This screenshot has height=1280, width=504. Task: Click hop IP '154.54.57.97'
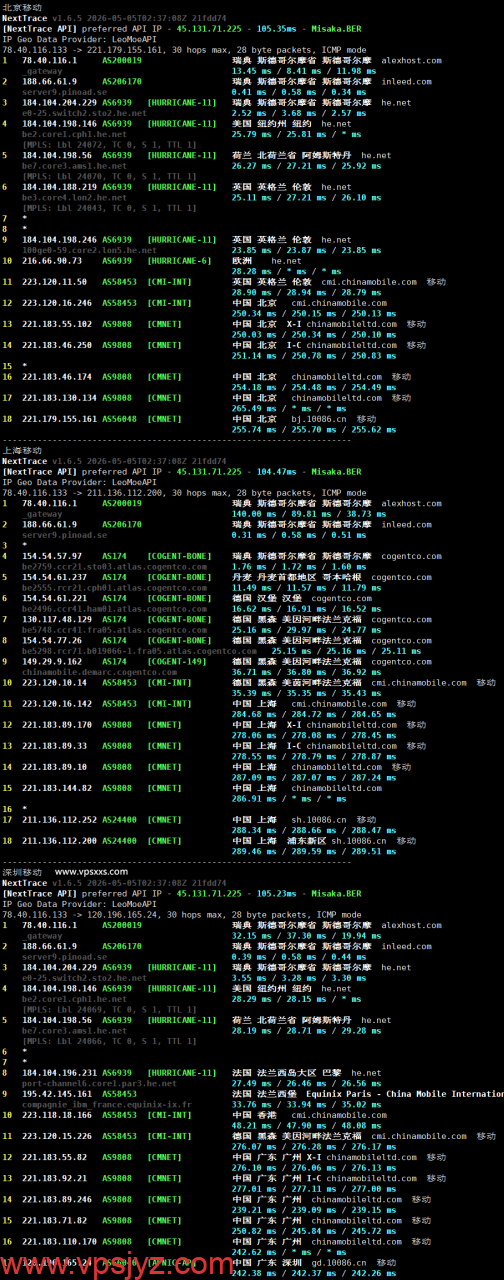point(52,556)
